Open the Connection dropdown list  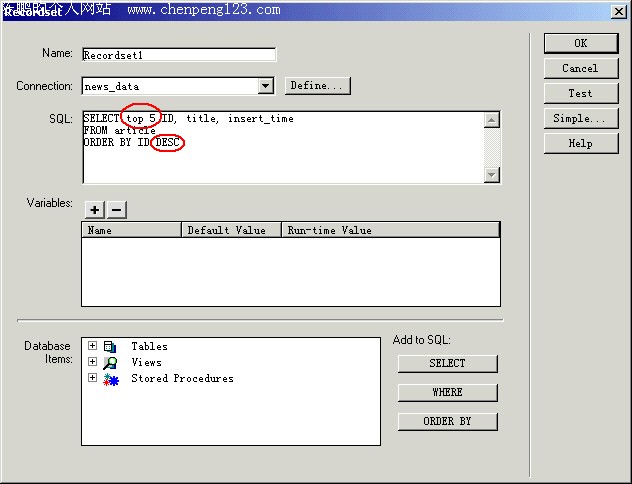[265, 86]
